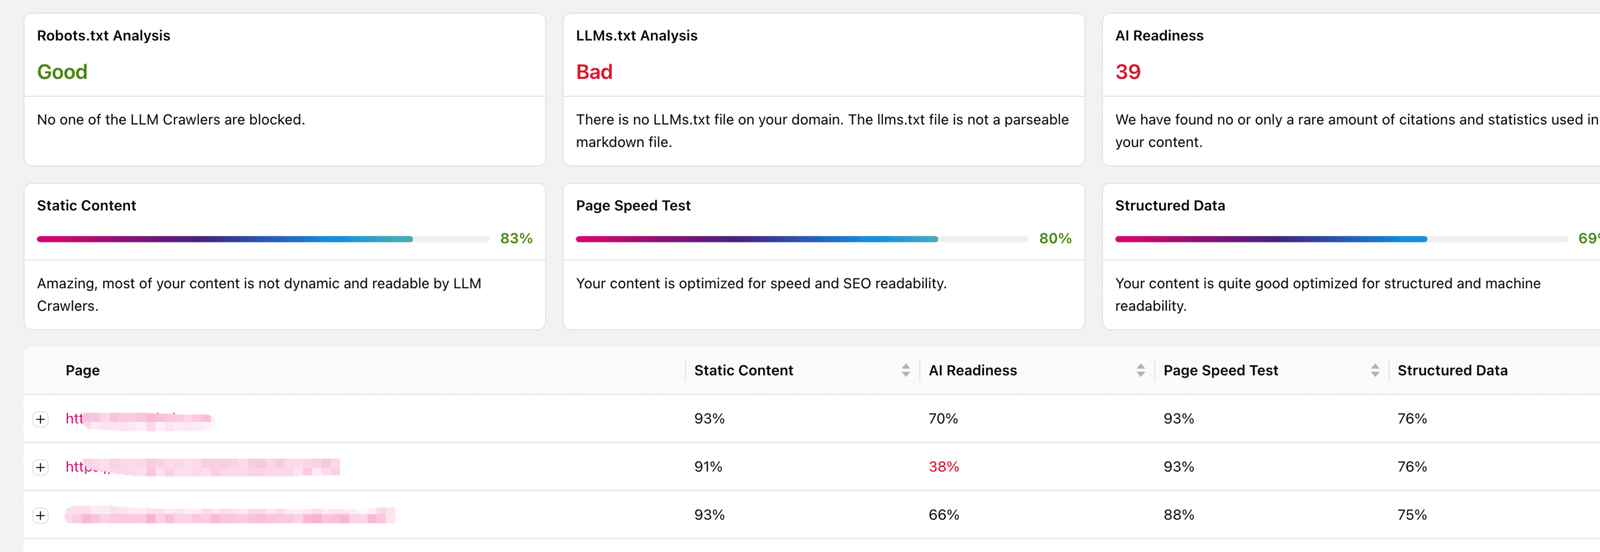Click the Robots.txt Analysis card title
This screenshot has width=1600, height=552.
104,35
